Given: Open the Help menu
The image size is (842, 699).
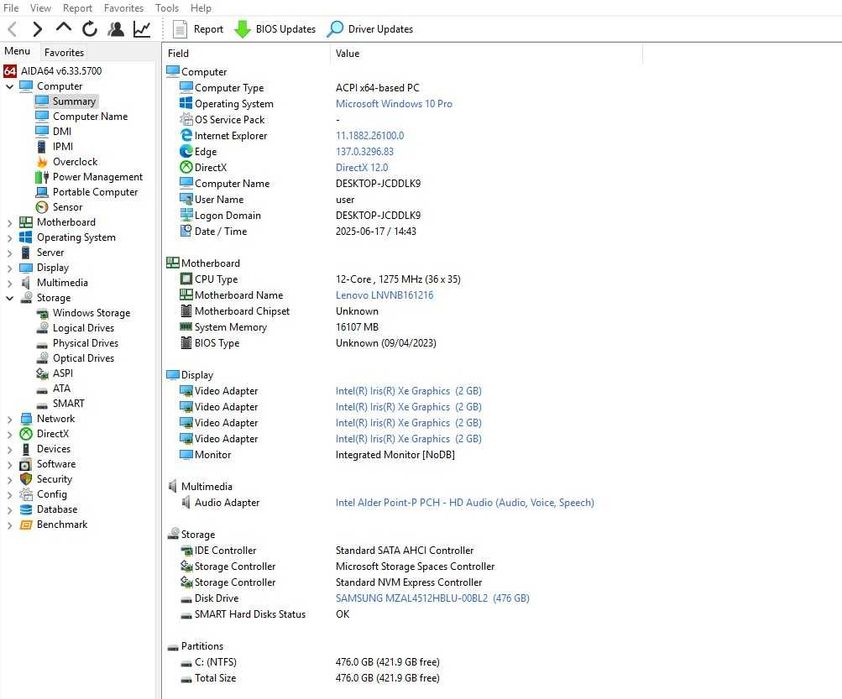Looking at the screenshot, I should tap(201, 8).
